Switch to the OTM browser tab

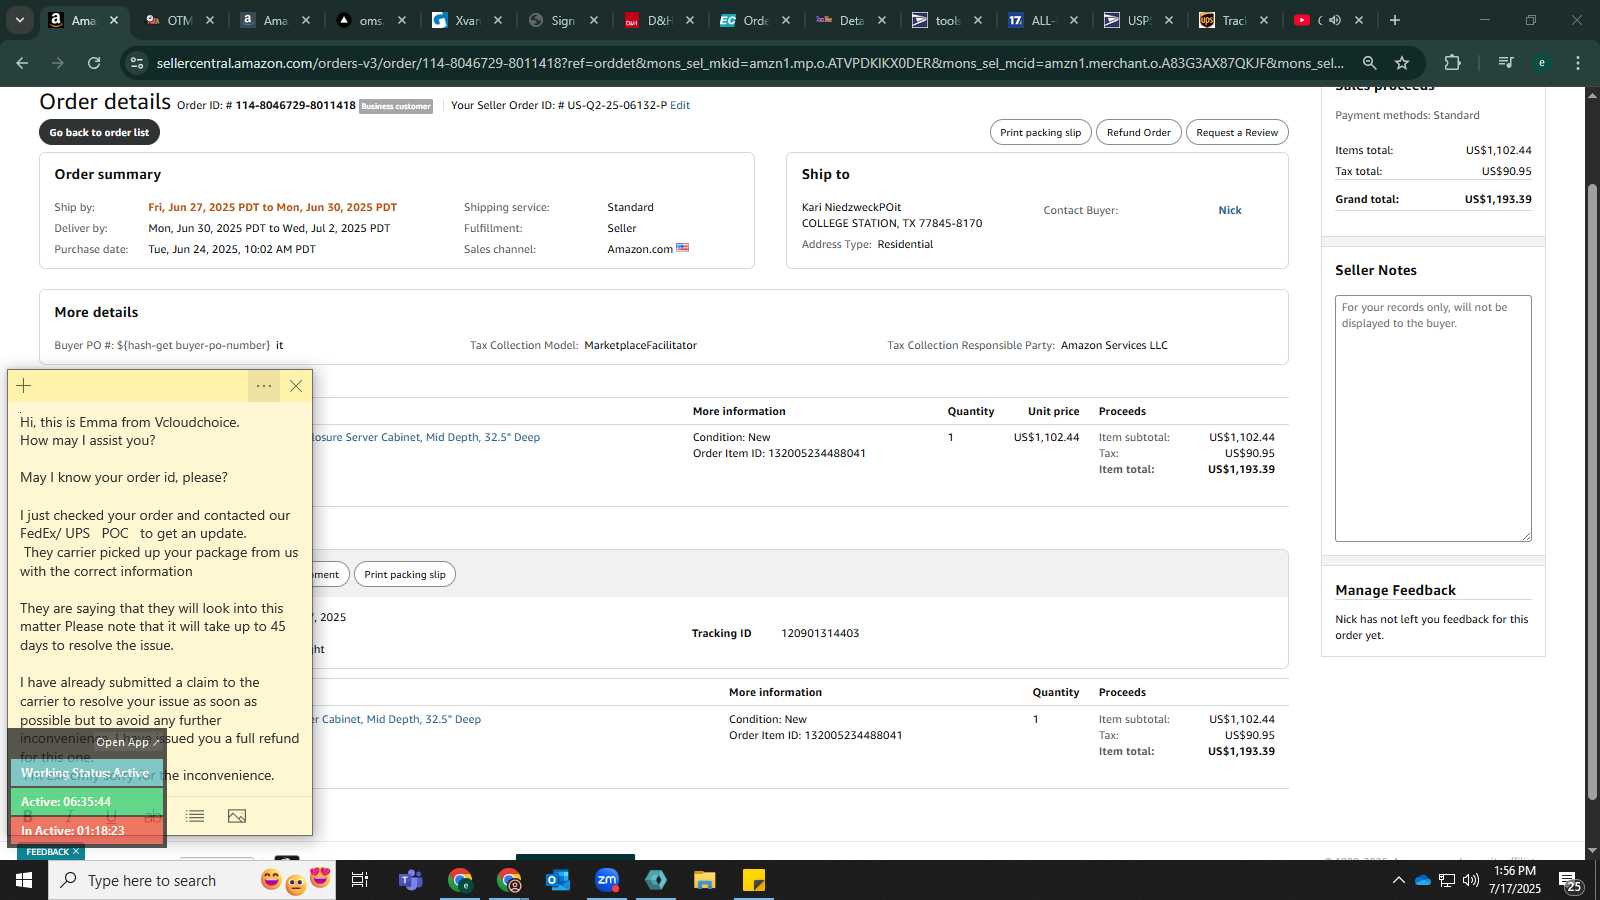pos(180,20)
